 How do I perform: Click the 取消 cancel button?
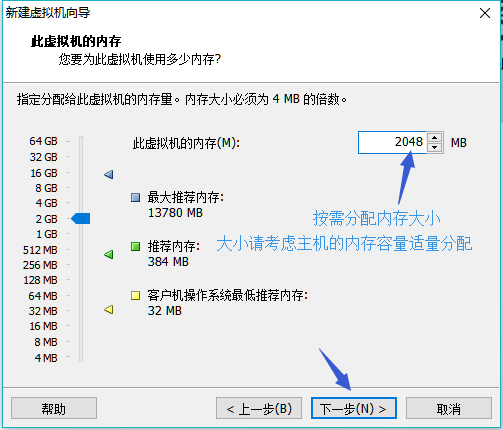coord(449,408)
